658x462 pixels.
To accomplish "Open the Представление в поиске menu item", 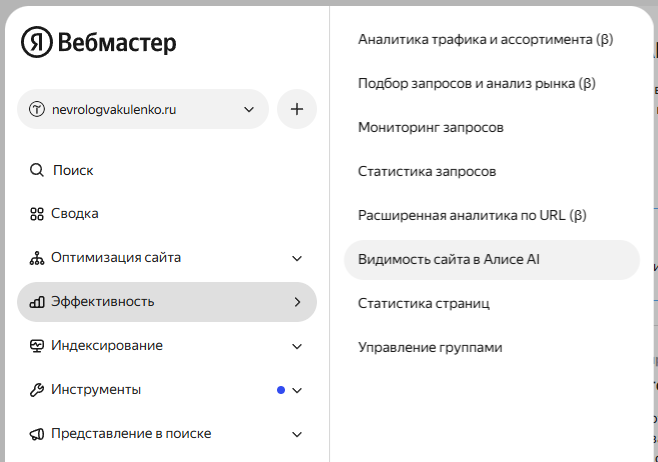I will (167, 434).
